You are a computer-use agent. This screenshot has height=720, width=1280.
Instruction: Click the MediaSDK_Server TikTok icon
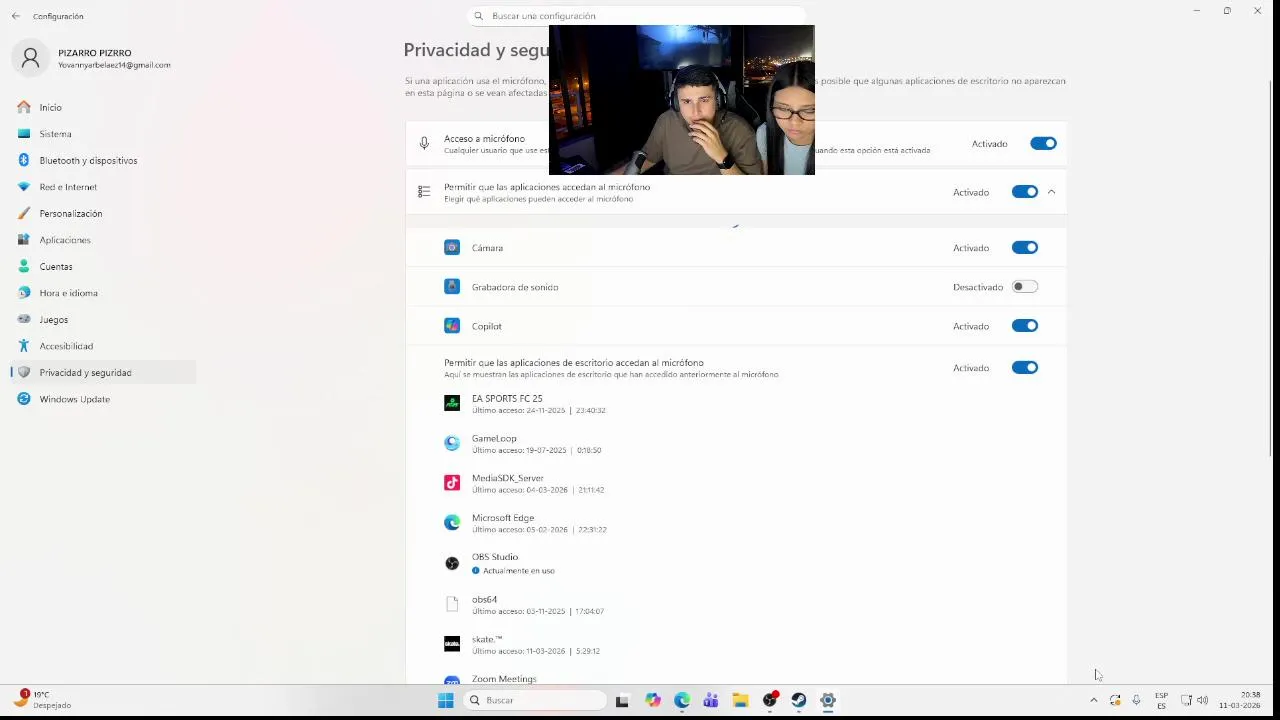click(x=452, y=483)
